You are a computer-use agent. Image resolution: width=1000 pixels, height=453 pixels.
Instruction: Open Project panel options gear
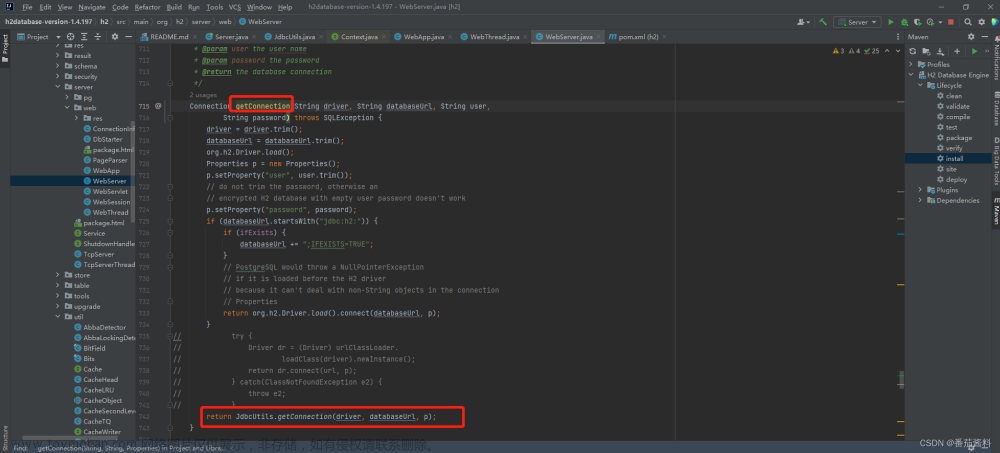pyautogui.click(x=115, y=36)
